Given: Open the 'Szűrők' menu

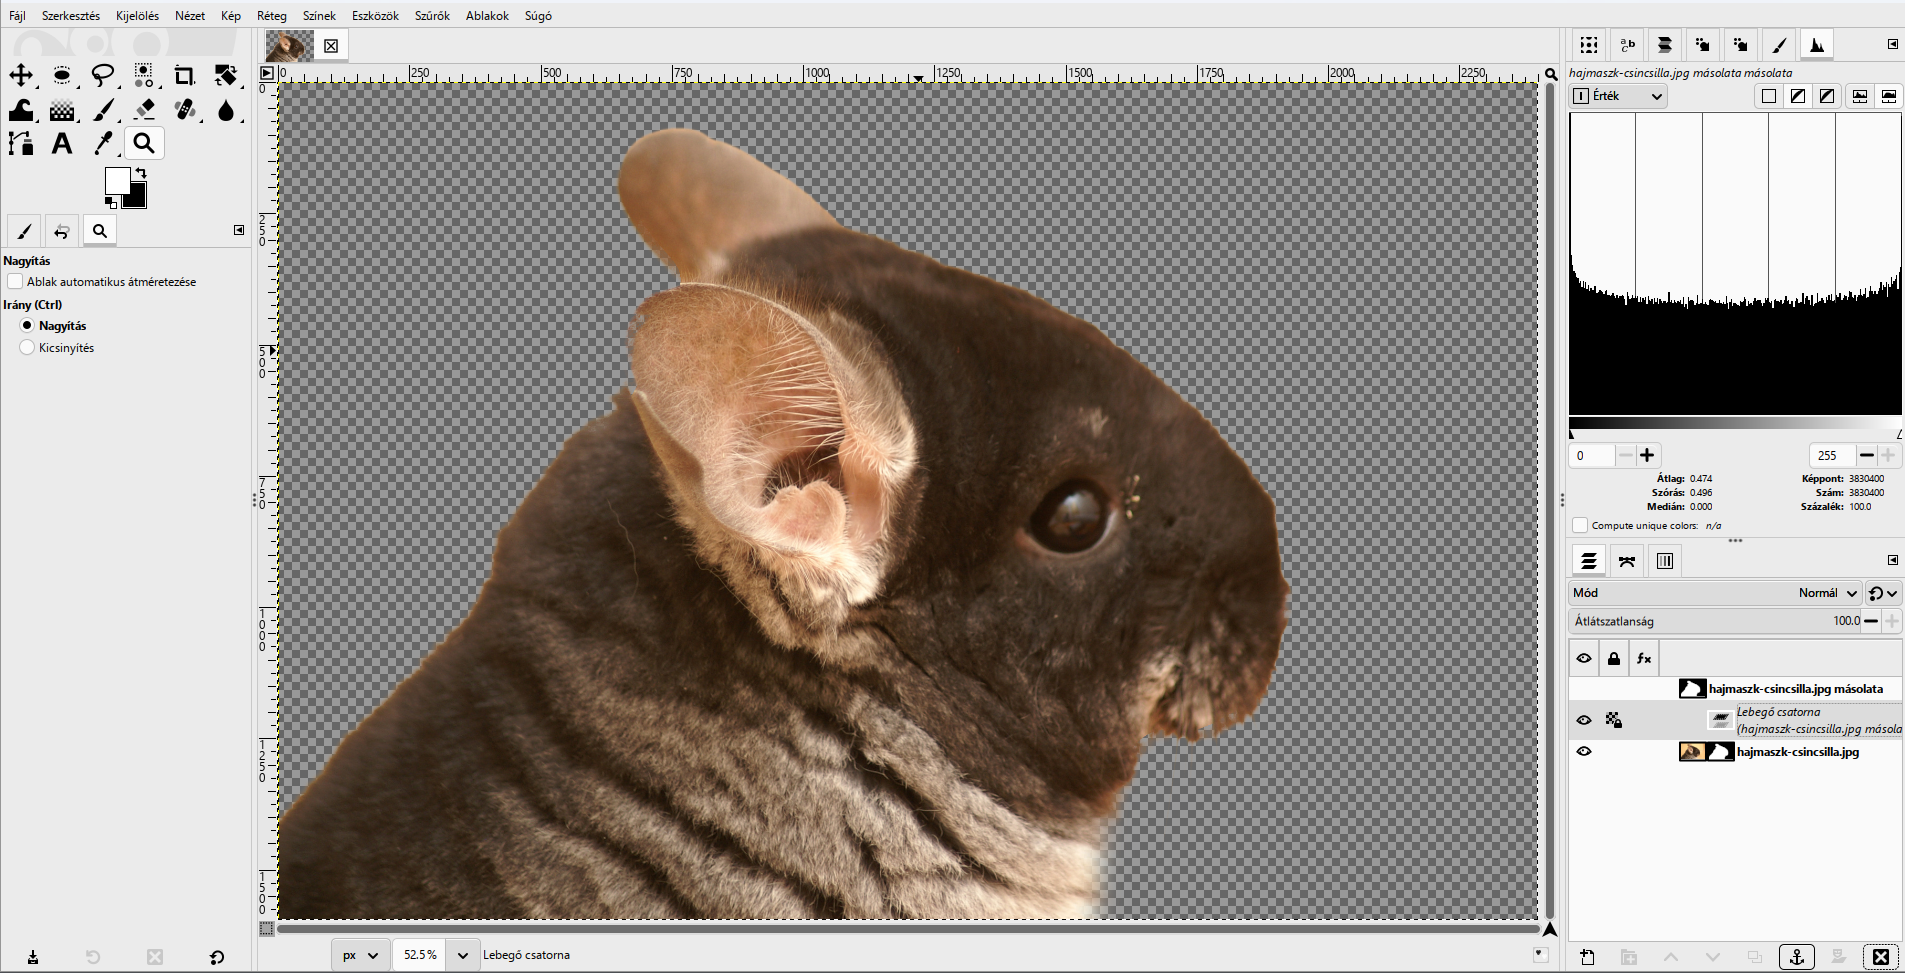Looking at the screenshot, I should [432, 15].
